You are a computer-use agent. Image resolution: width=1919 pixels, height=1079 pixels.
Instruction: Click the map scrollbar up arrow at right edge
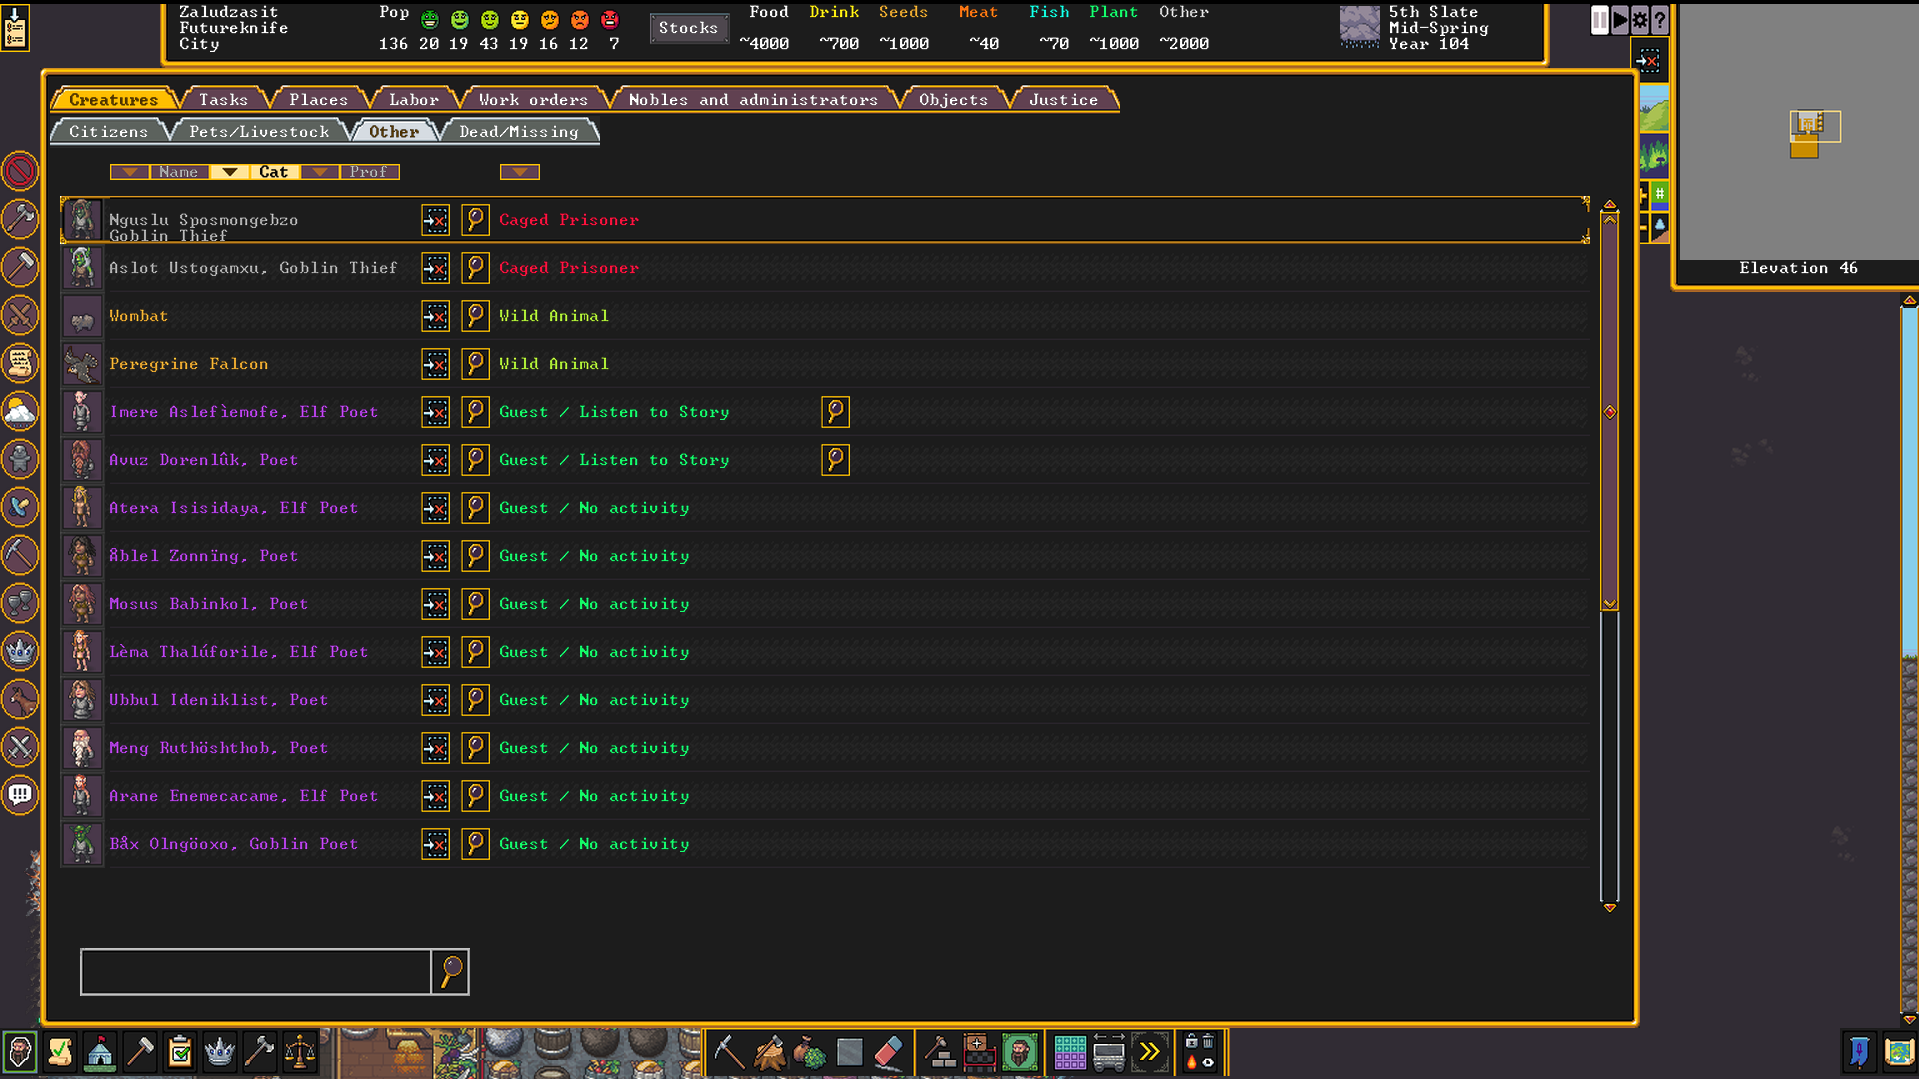1909,300
